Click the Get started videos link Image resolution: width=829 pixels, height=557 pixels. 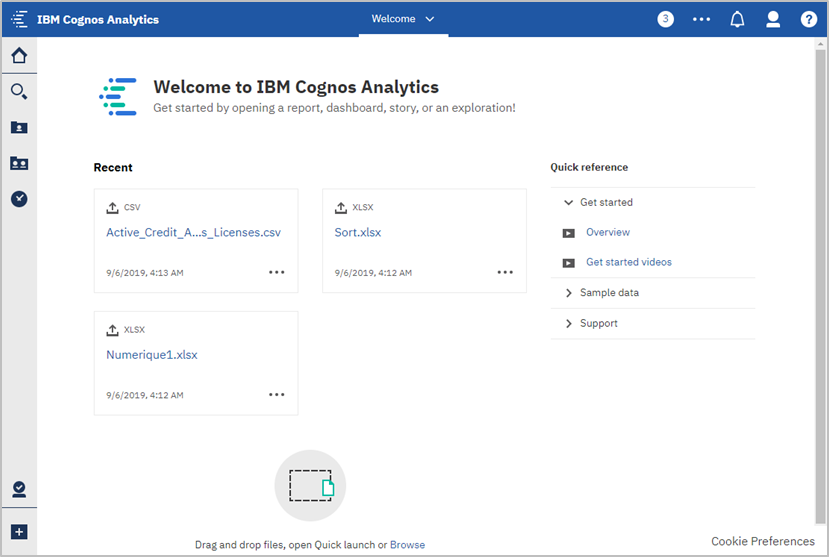628,262
